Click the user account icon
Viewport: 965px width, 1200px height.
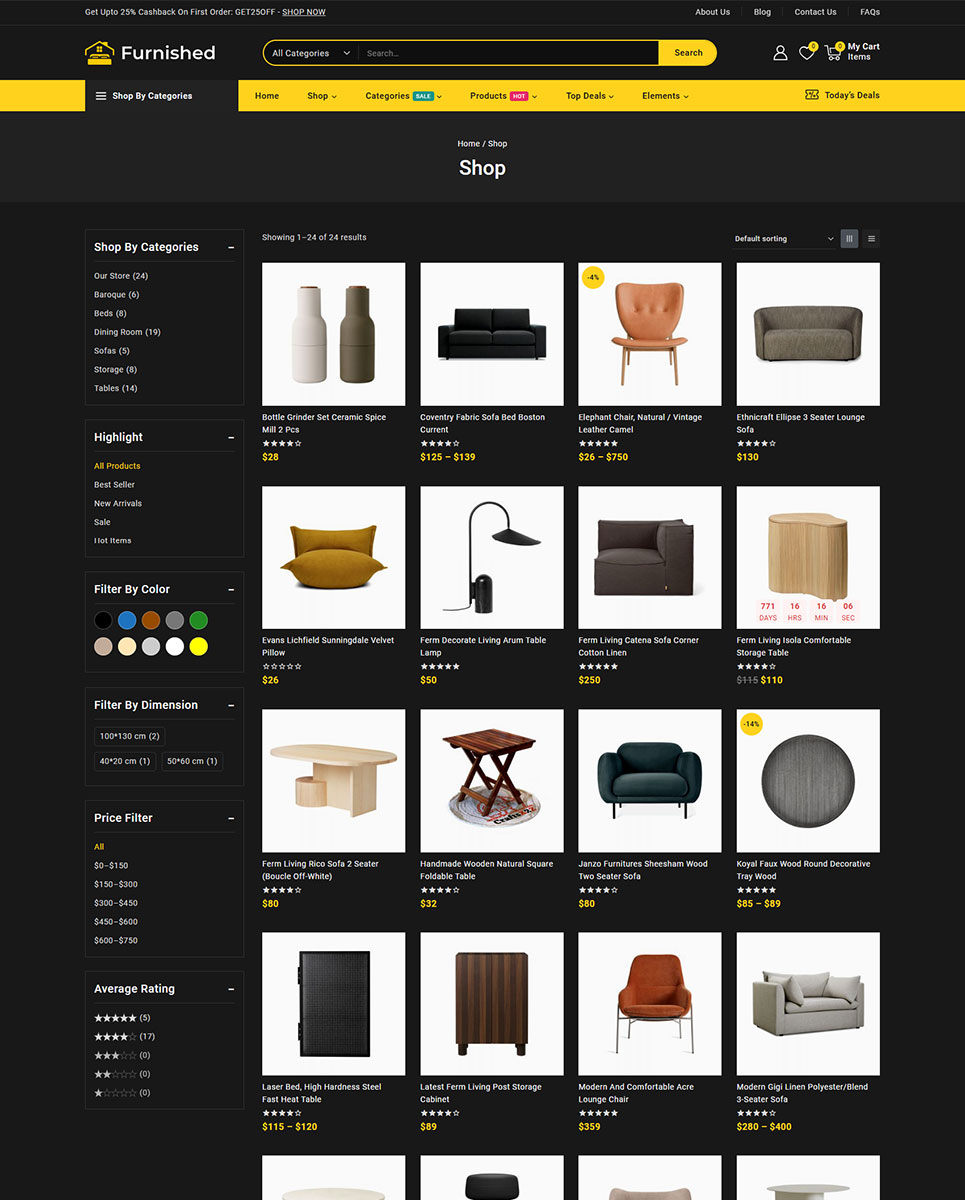[x=780, y=53]
